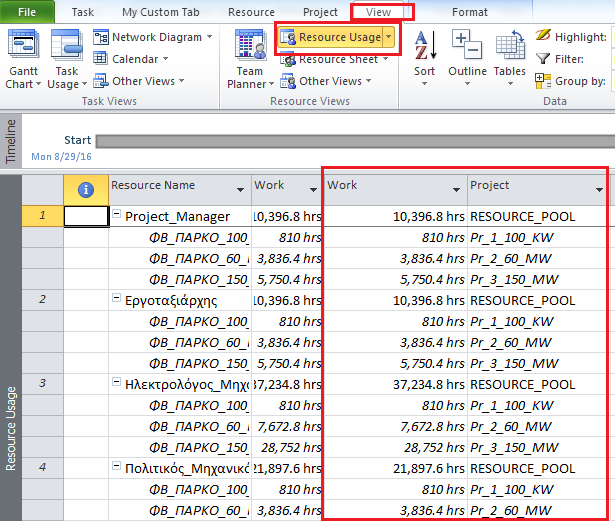The width and height of the screenshot is (615, 521).
Task: Open Project column filter arrow
Action: coord(599,190)
